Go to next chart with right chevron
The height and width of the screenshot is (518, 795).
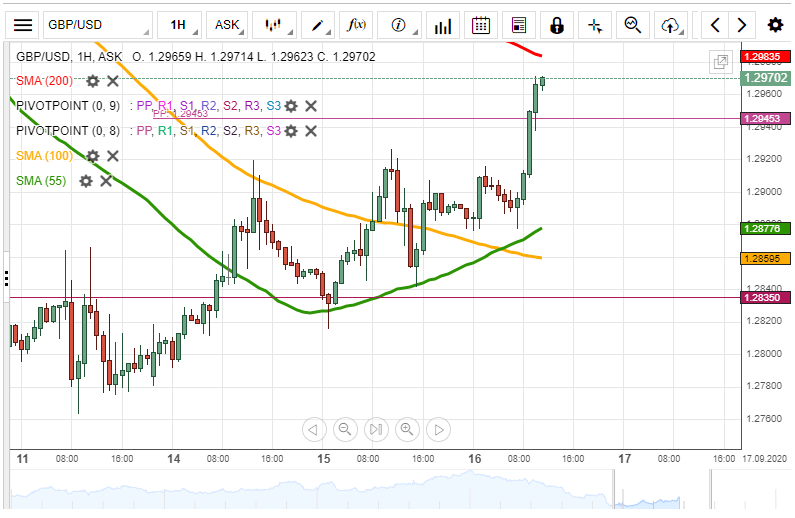(742, 25)
